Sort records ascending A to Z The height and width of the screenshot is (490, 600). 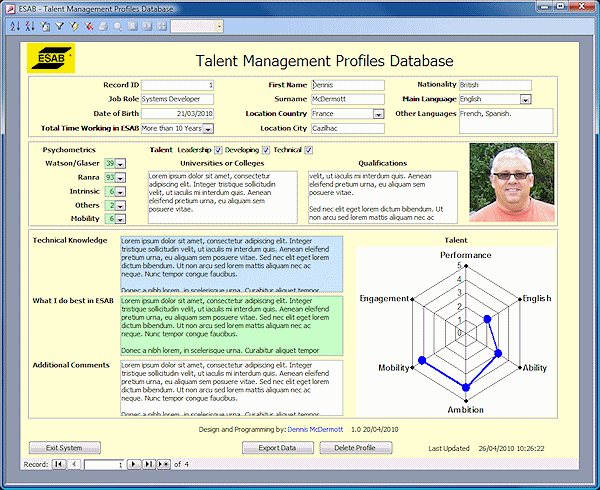(15, 26)
